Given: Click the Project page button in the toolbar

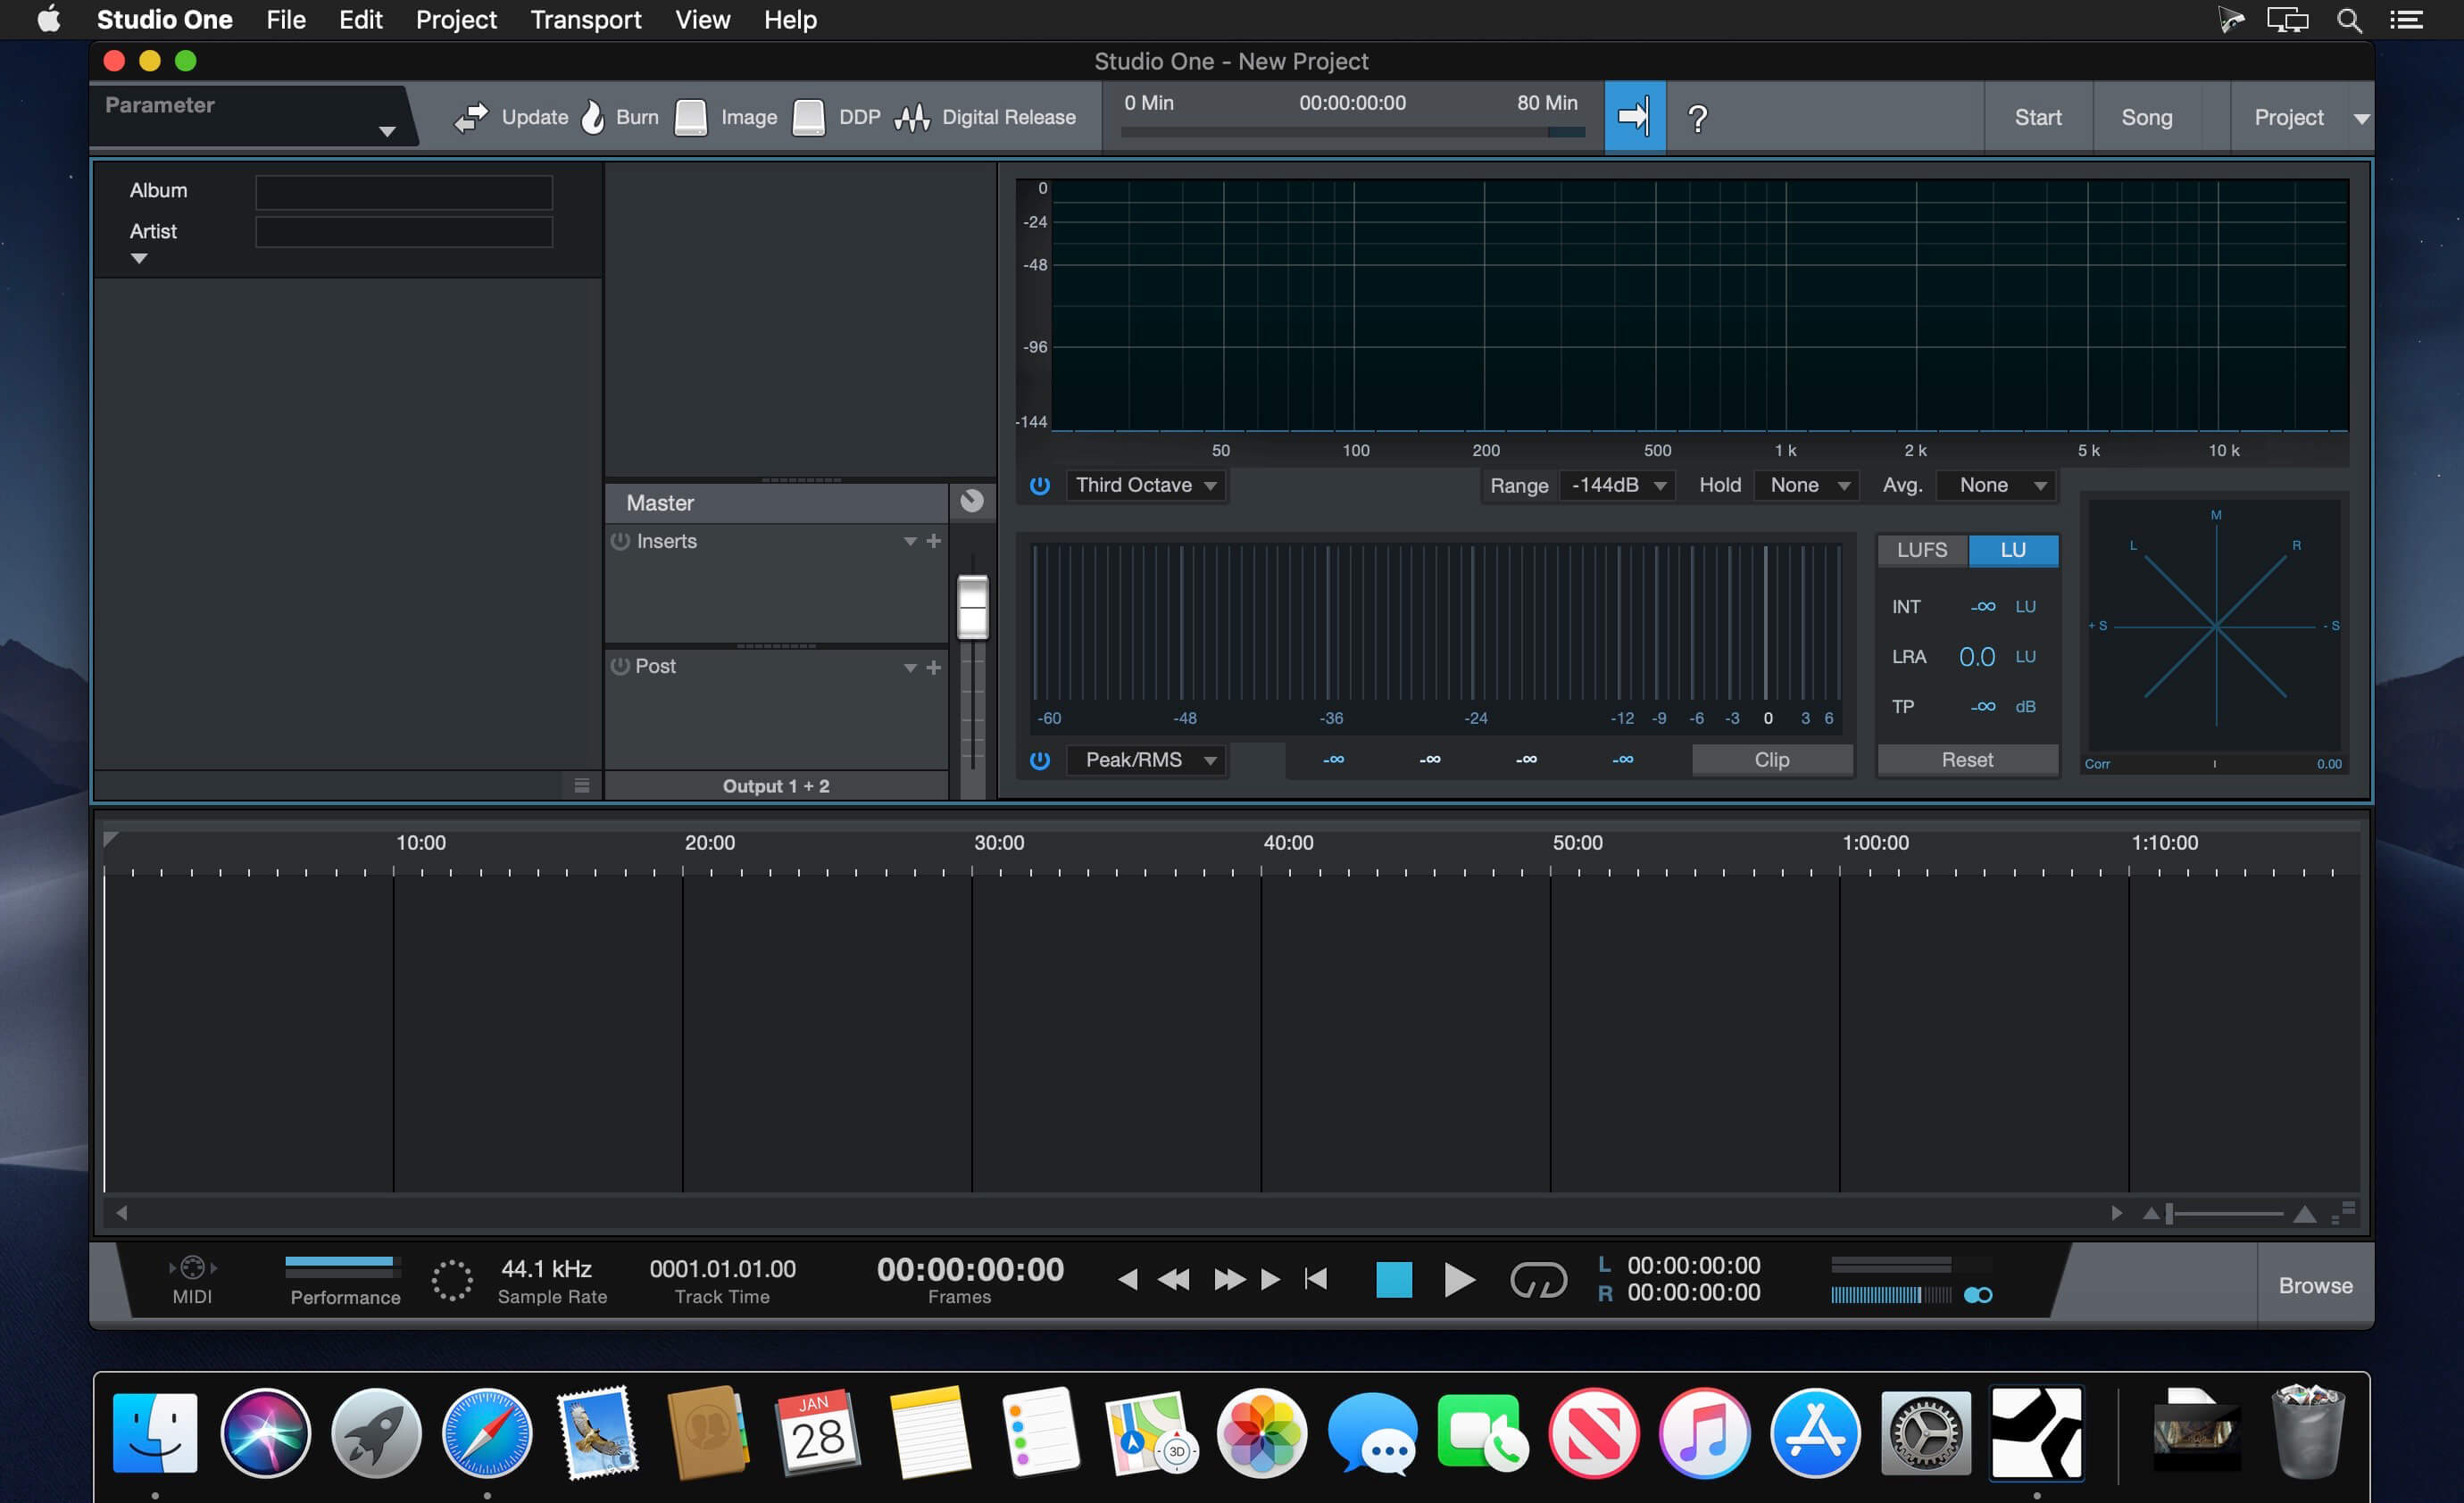Looking at the screenshot, I should [x=2288, y=117].
